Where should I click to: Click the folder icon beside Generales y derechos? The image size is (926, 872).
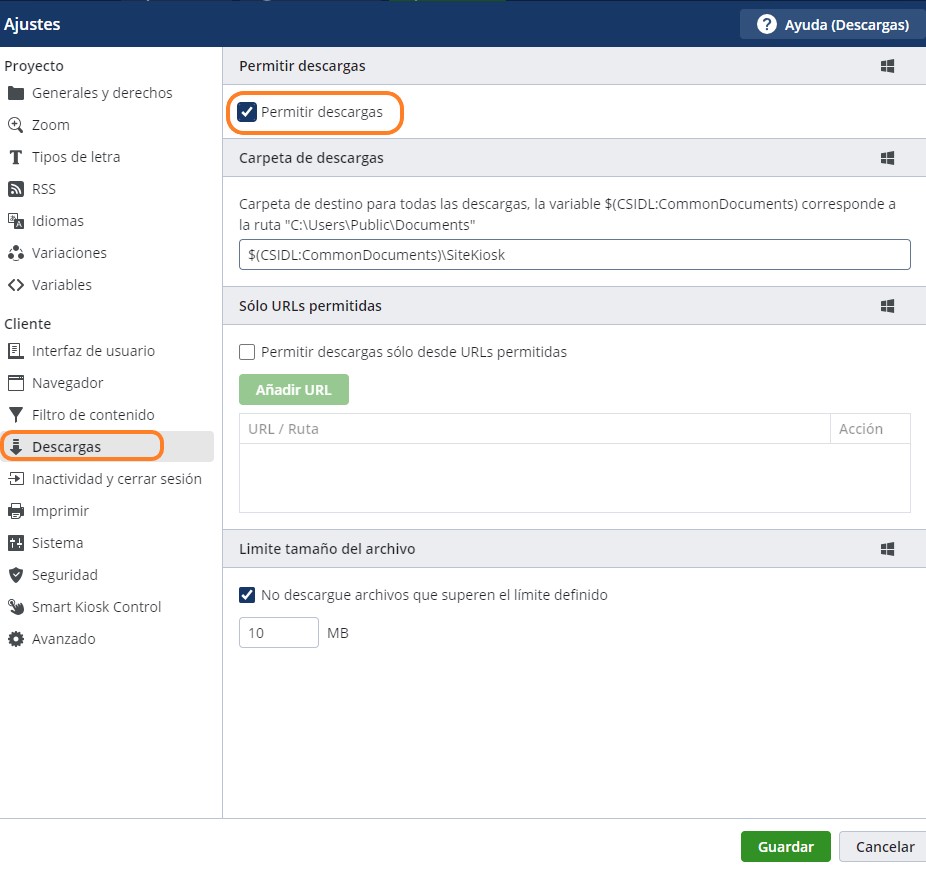(x=15, y=93)
